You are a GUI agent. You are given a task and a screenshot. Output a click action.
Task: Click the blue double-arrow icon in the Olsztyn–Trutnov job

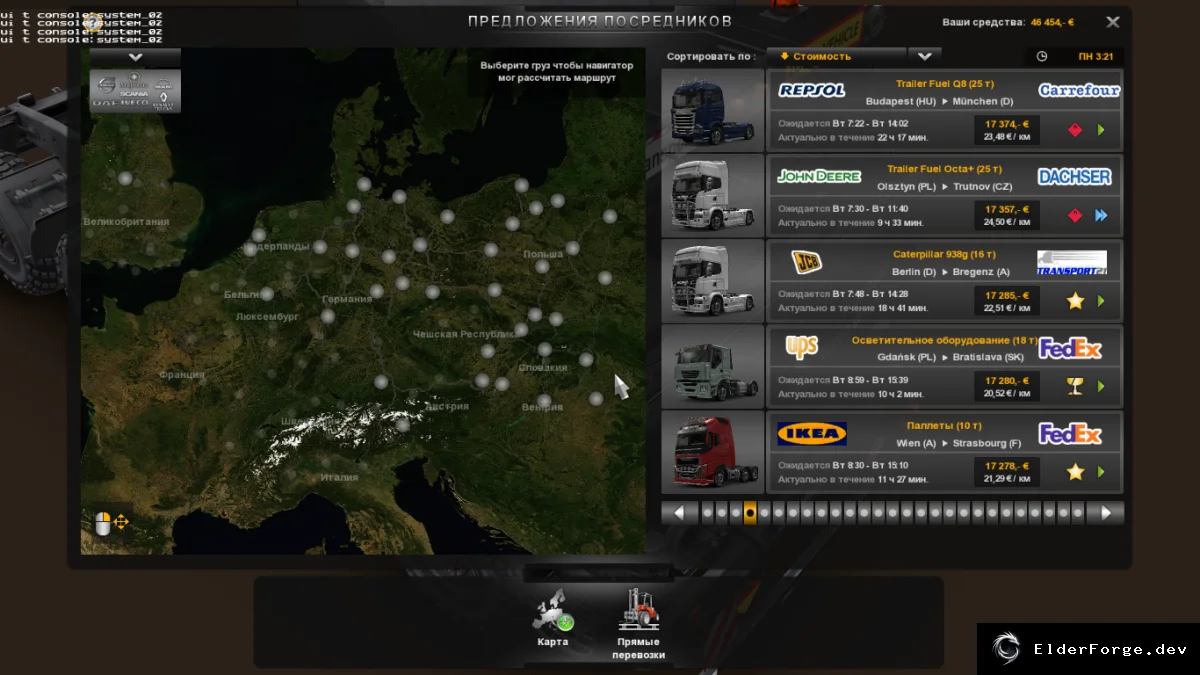[x=1101, y=215]
